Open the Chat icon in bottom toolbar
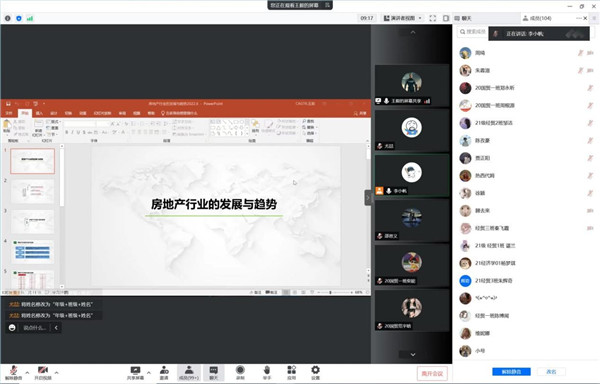Viewport: 600px width, 384px height. (214, 373)
